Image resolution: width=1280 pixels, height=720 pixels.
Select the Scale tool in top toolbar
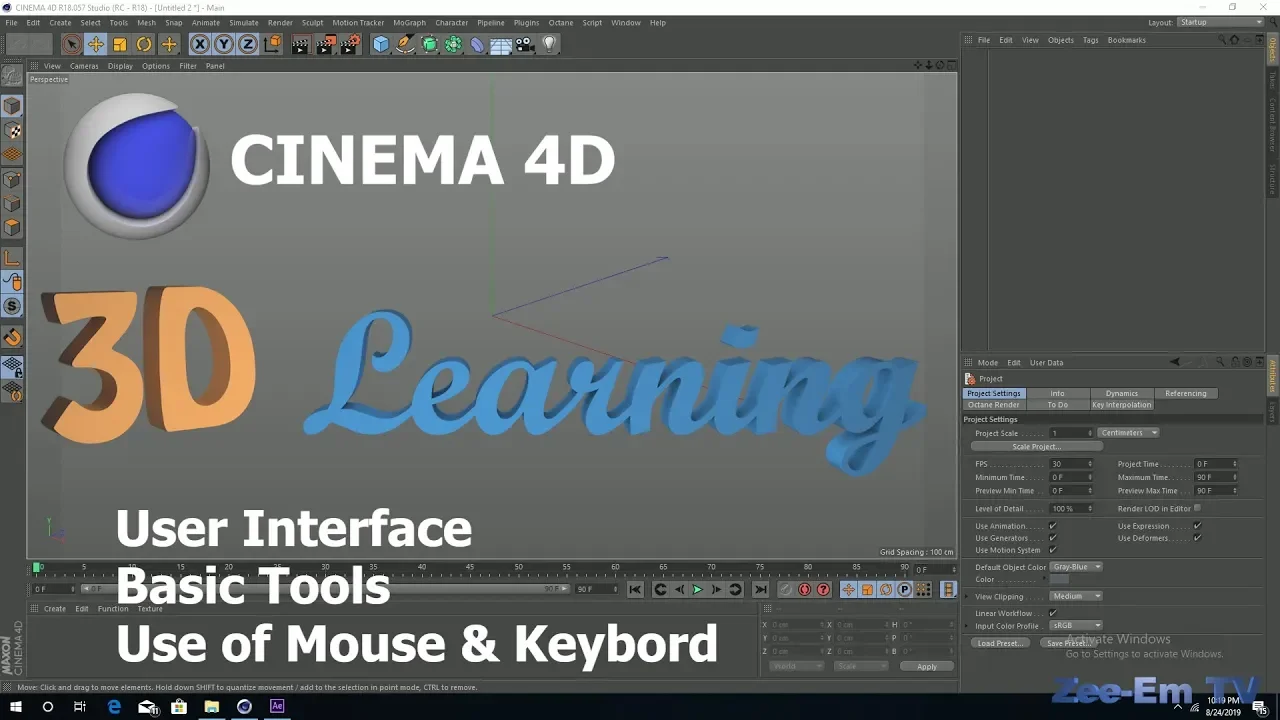[120, 44]
